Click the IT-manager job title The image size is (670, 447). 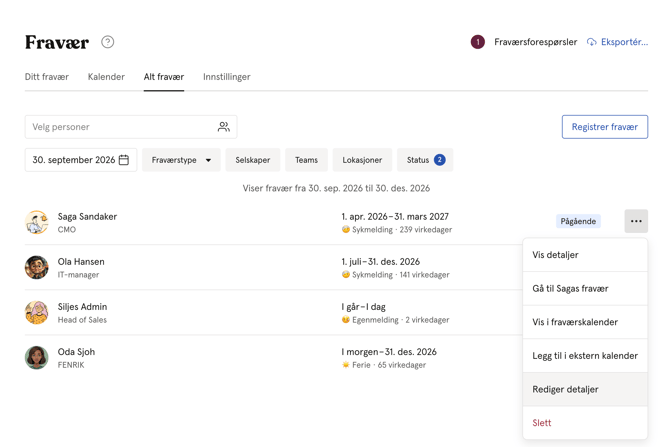tap(78, 274)
